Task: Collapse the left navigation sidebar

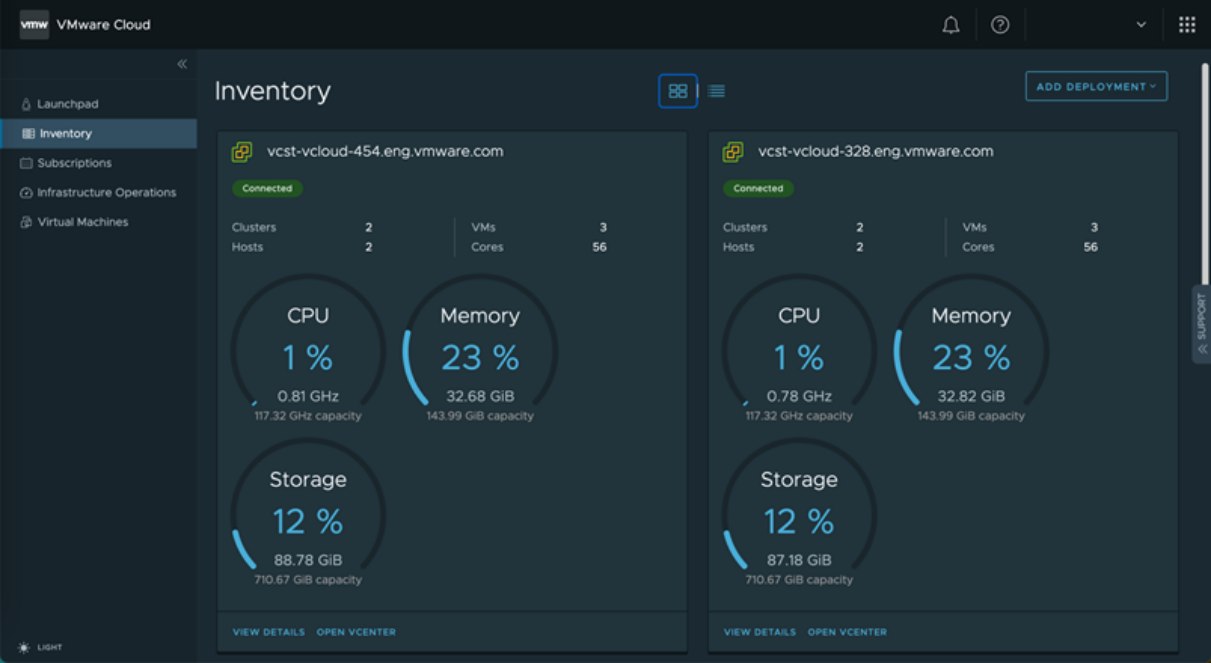Action: 182,64
